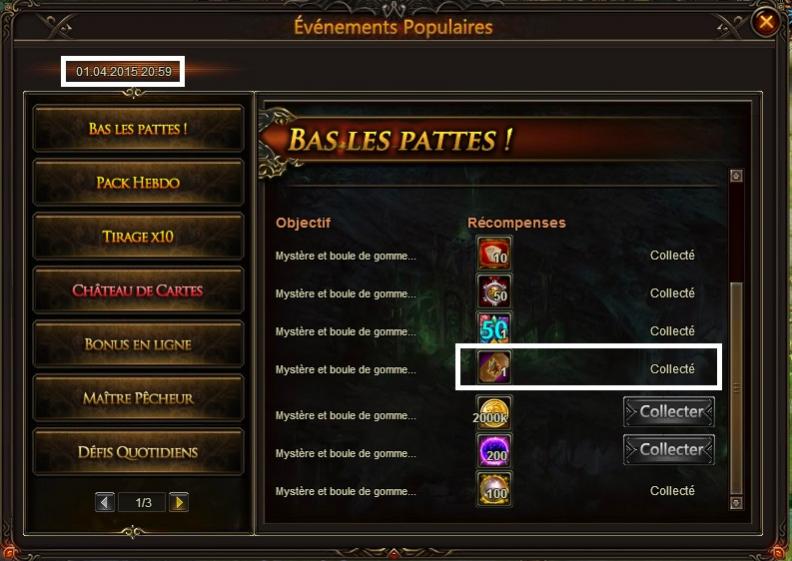This screenshot has width=792, height=561.
Task: Click the blue 50 voucher reward icon
Action: pos(494,329)
